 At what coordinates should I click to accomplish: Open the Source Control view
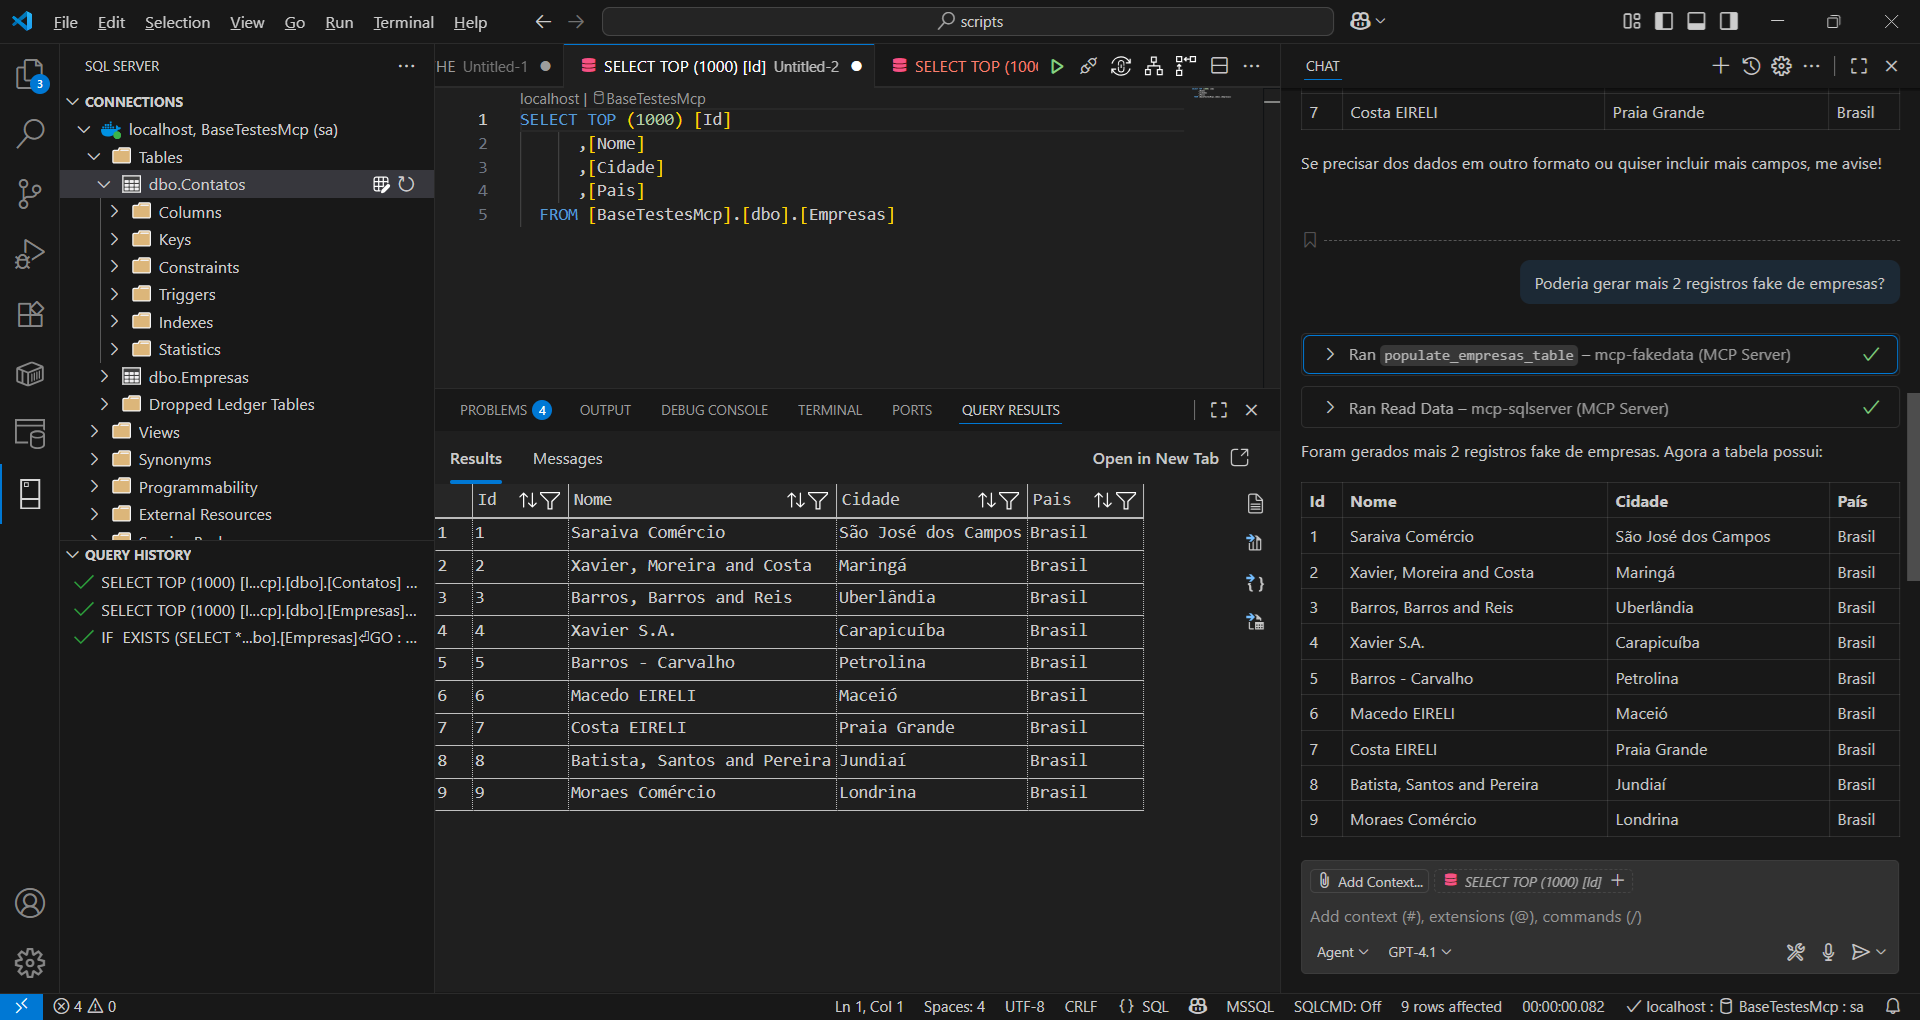[x=30, y=194]
